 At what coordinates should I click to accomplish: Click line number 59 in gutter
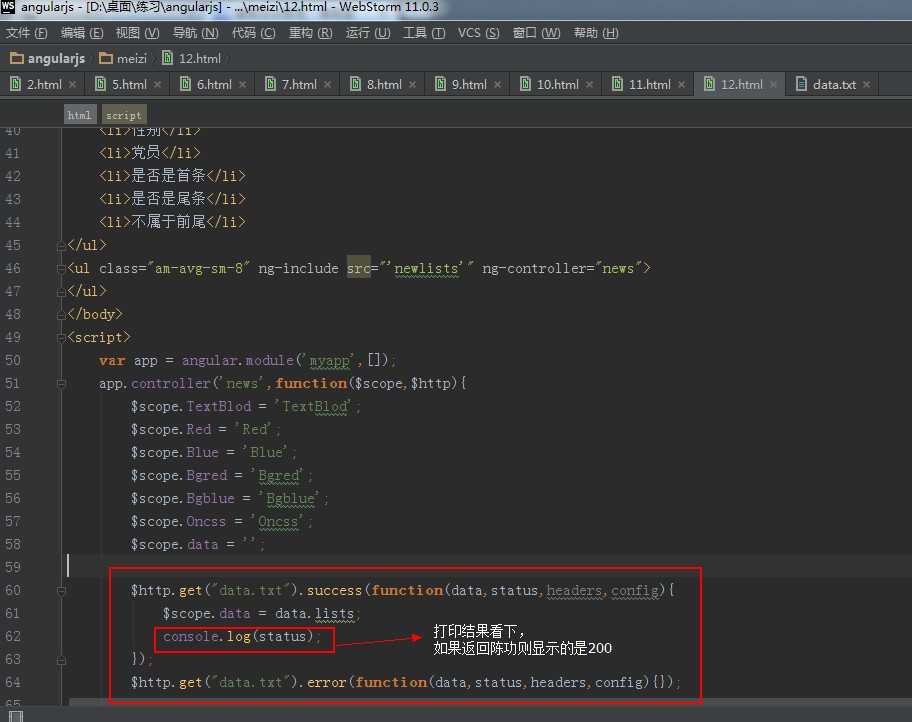click(13, 567)
